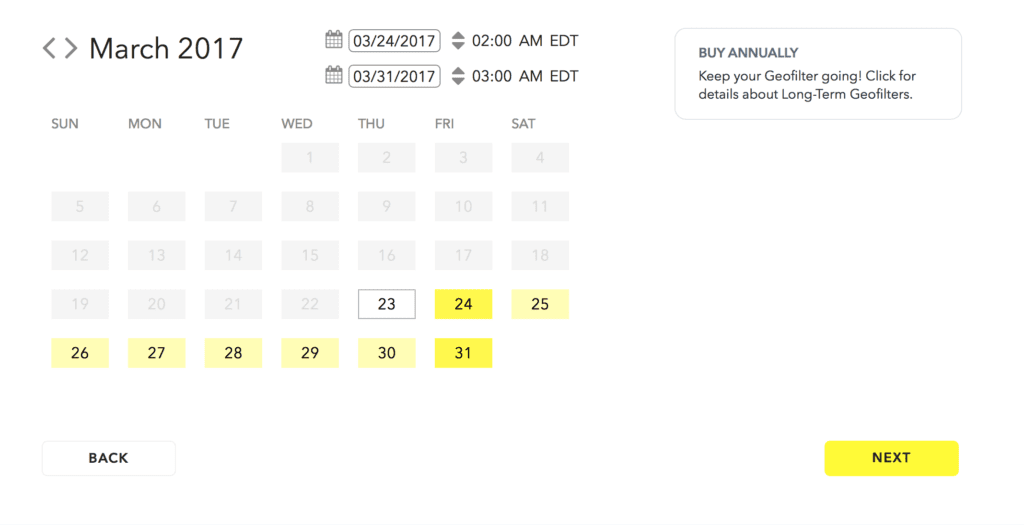Open calendar icon beside end date 03/31/2017
The image size is (1024, 525).
click(x=334, y=75)
